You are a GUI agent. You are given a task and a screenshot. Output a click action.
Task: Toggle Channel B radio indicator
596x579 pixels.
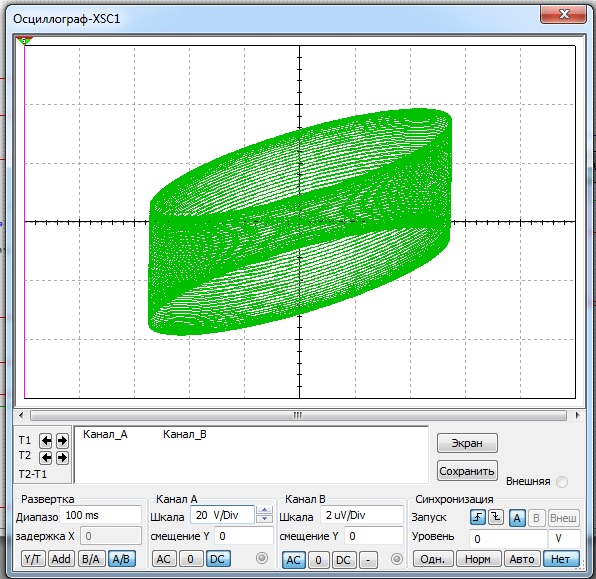(396, 559)
